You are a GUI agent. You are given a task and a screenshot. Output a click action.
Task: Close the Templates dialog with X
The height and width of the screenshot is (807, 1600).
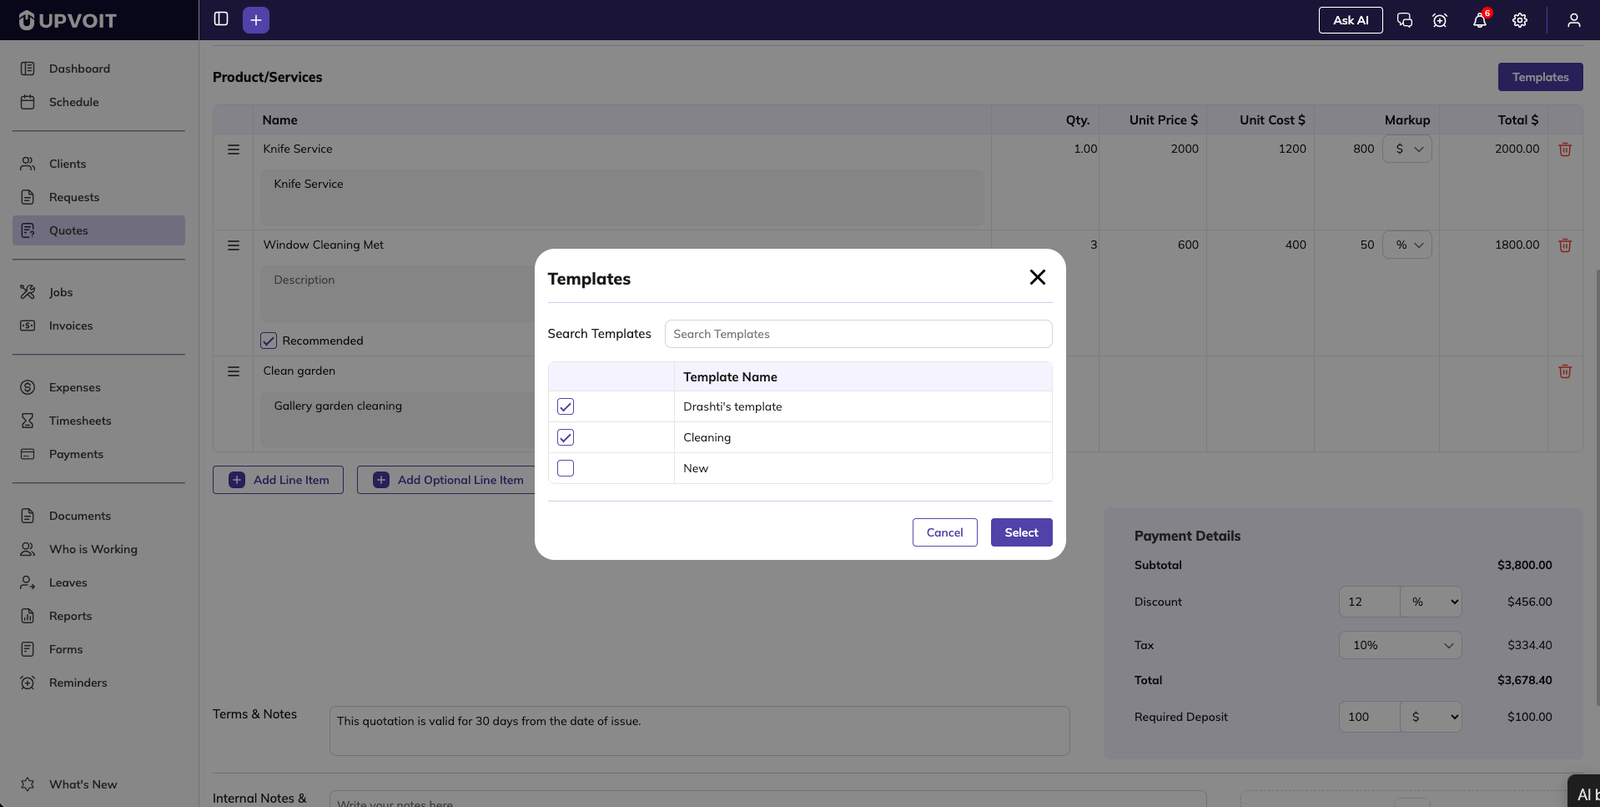[x=1037, y=277]
